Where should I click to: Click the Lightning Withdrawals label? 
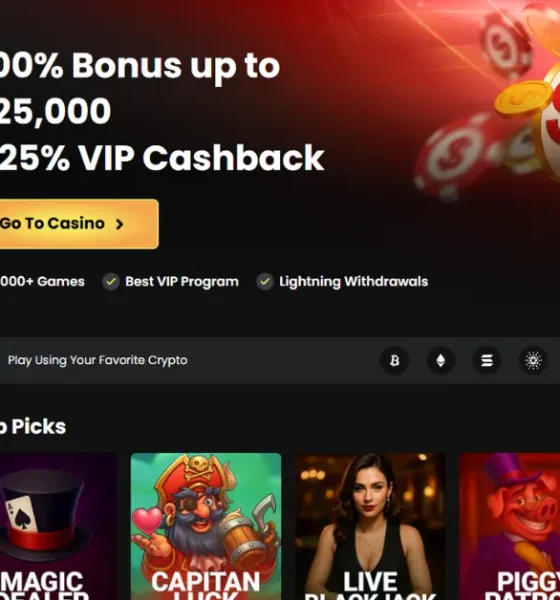[x=353, y=282]
